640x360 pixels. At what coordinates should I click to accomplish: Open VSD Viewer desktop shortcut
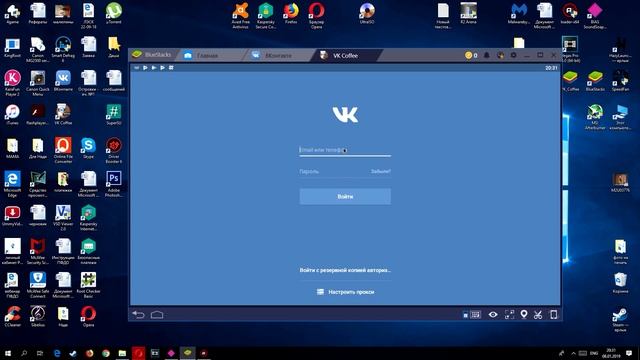63,218
